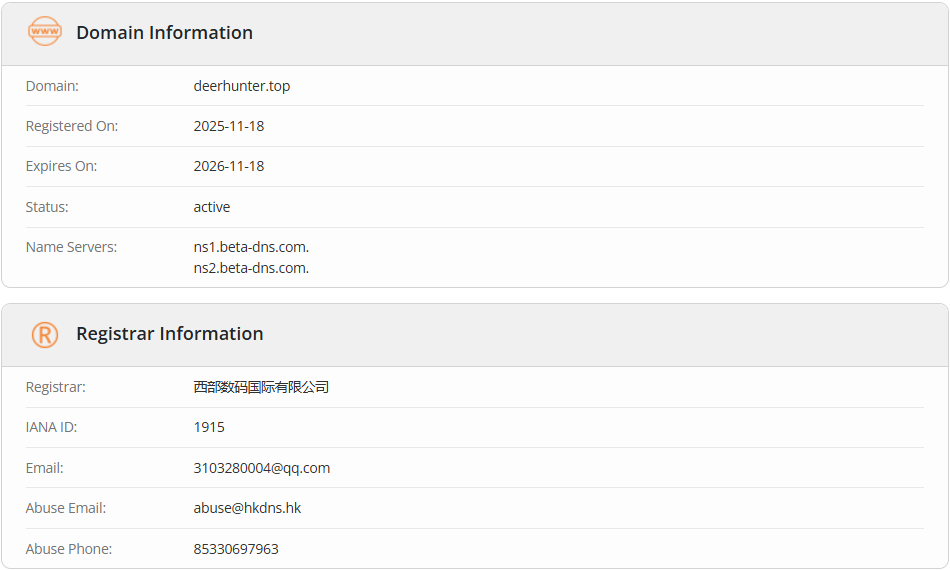Click the Abuse Phone field label

(69, 549)
